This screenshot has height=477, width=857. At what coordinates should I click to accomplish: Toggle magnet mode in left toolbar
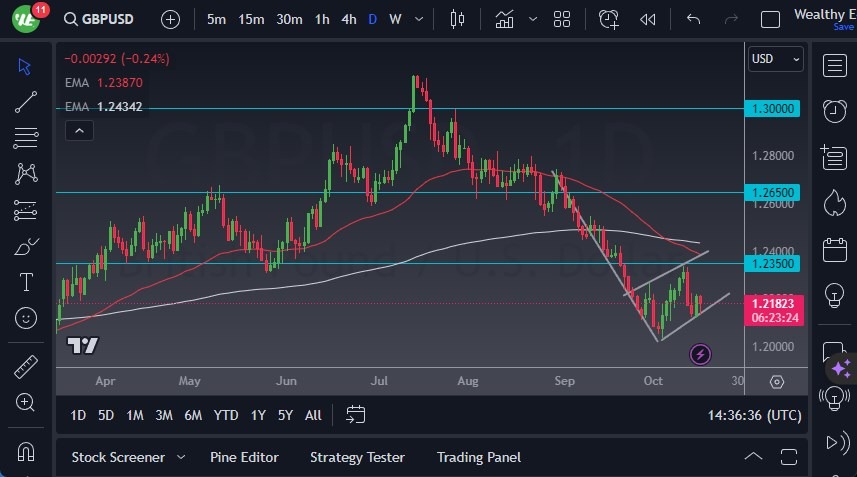coord(26,450)
